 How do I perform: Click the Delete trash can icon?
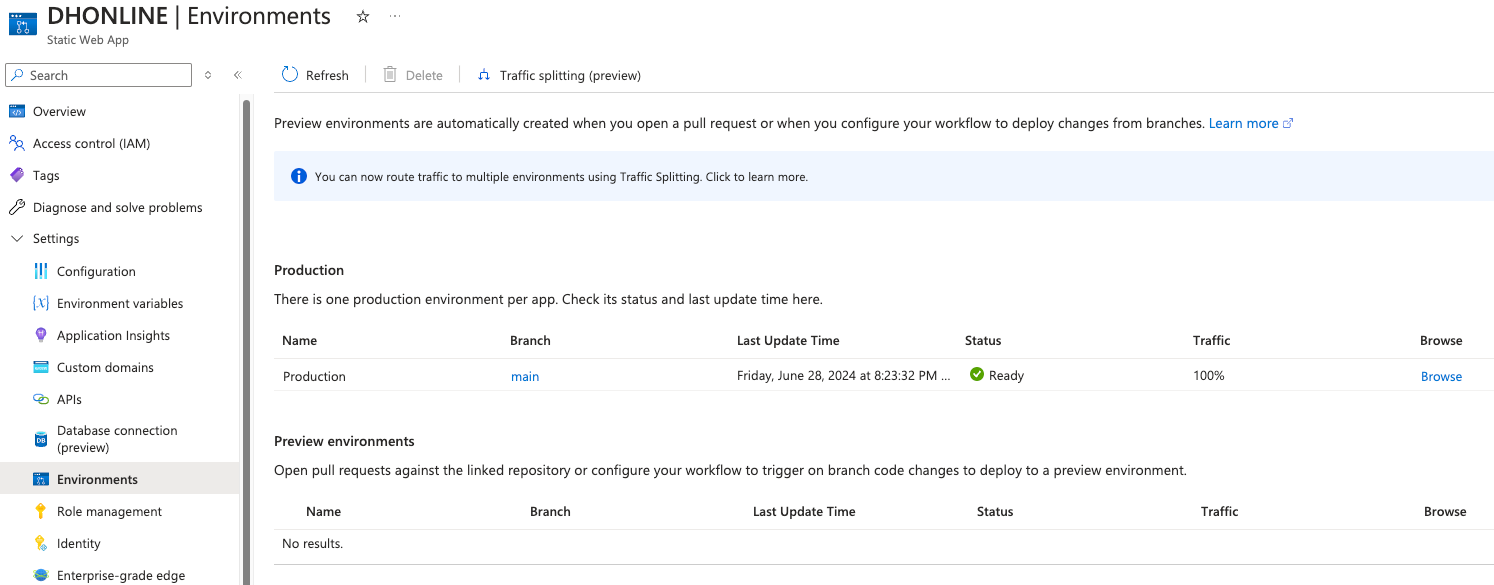(x=390, y=75)
